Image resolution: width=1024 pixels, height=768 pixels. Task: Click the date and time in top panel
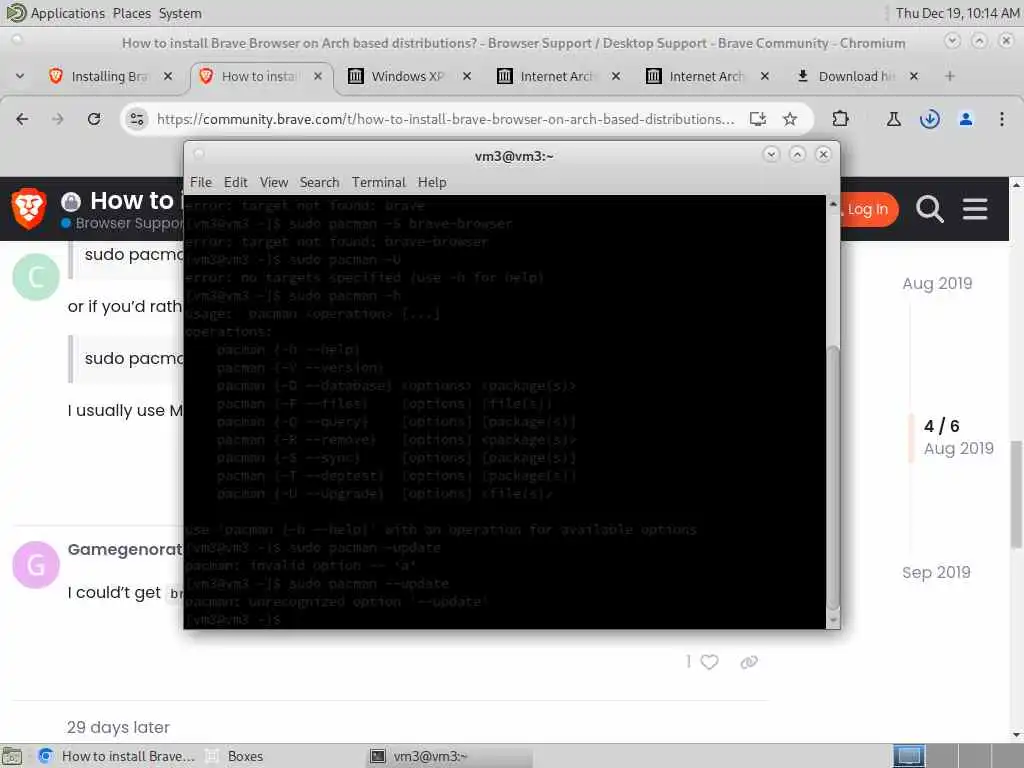(x=957, y=13)
